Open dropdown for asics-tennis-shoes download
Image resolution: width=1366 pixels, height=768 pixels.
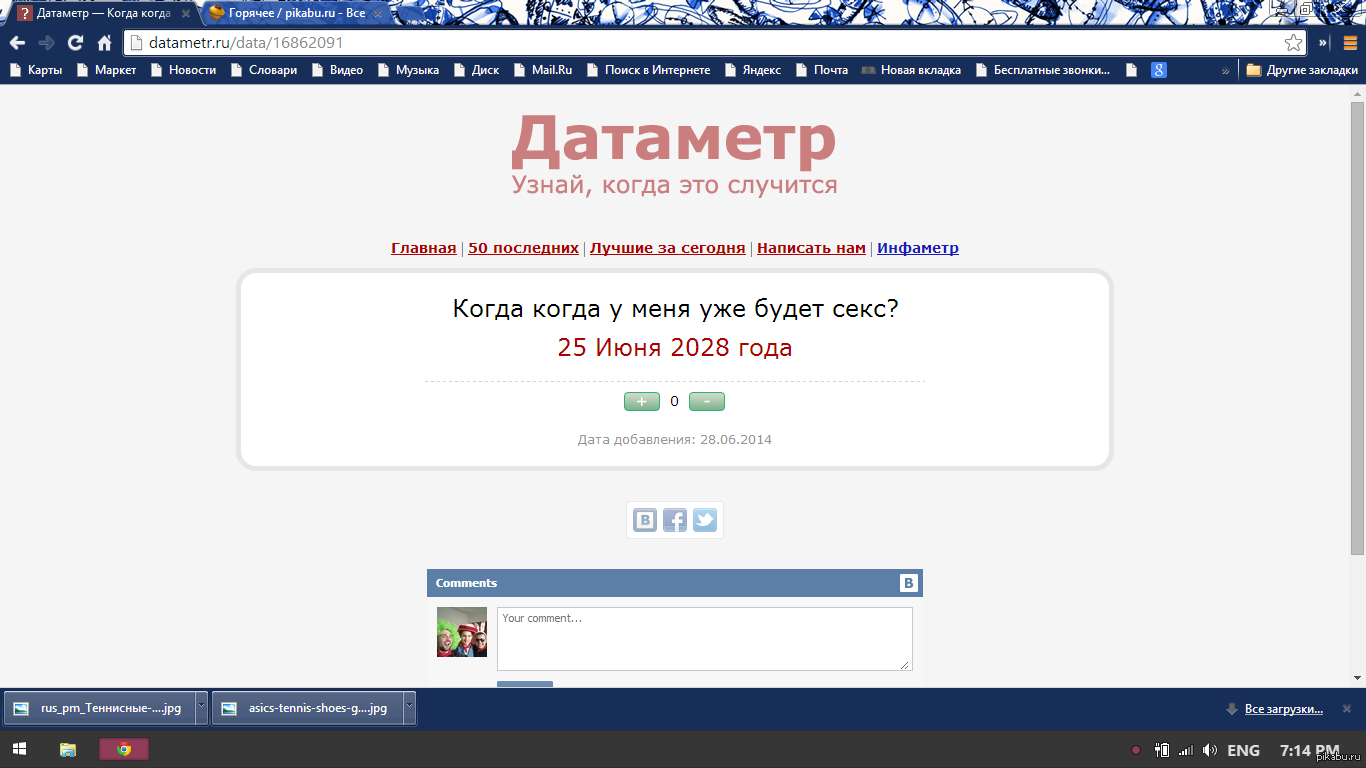[x=408, y=708]
